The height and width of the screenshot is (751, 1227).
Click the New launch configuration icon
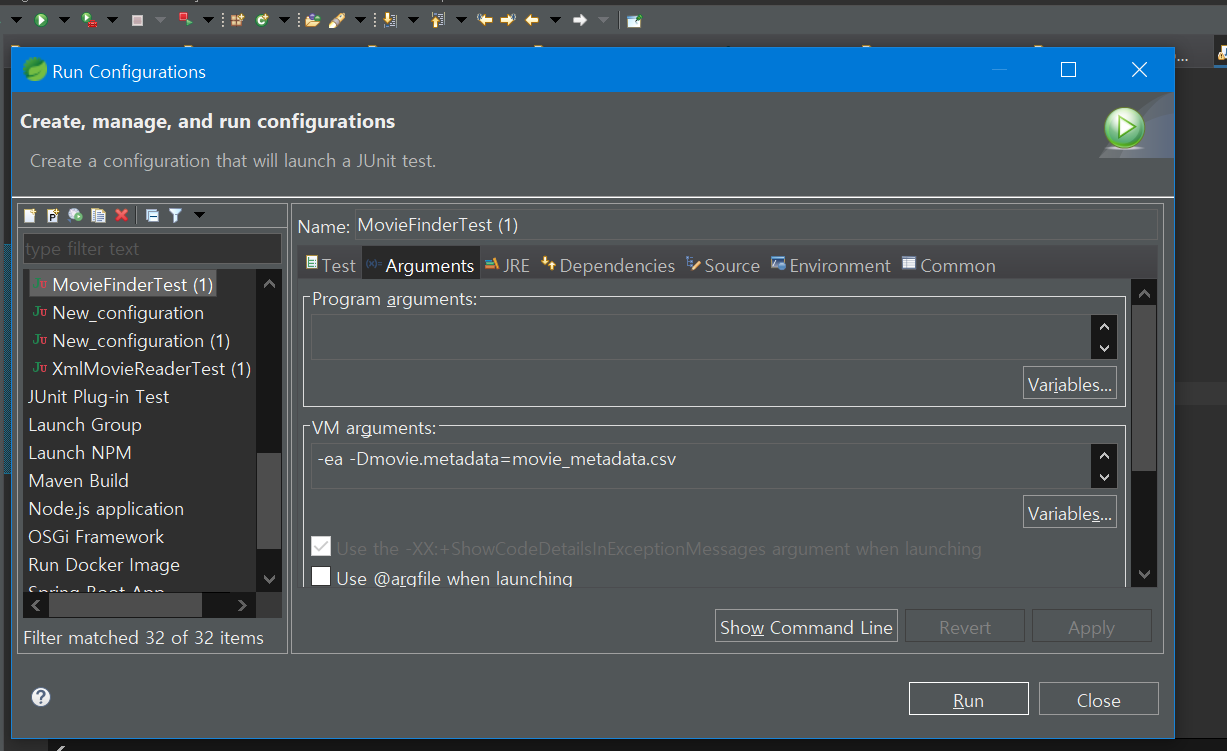click(x=30, y=215)
